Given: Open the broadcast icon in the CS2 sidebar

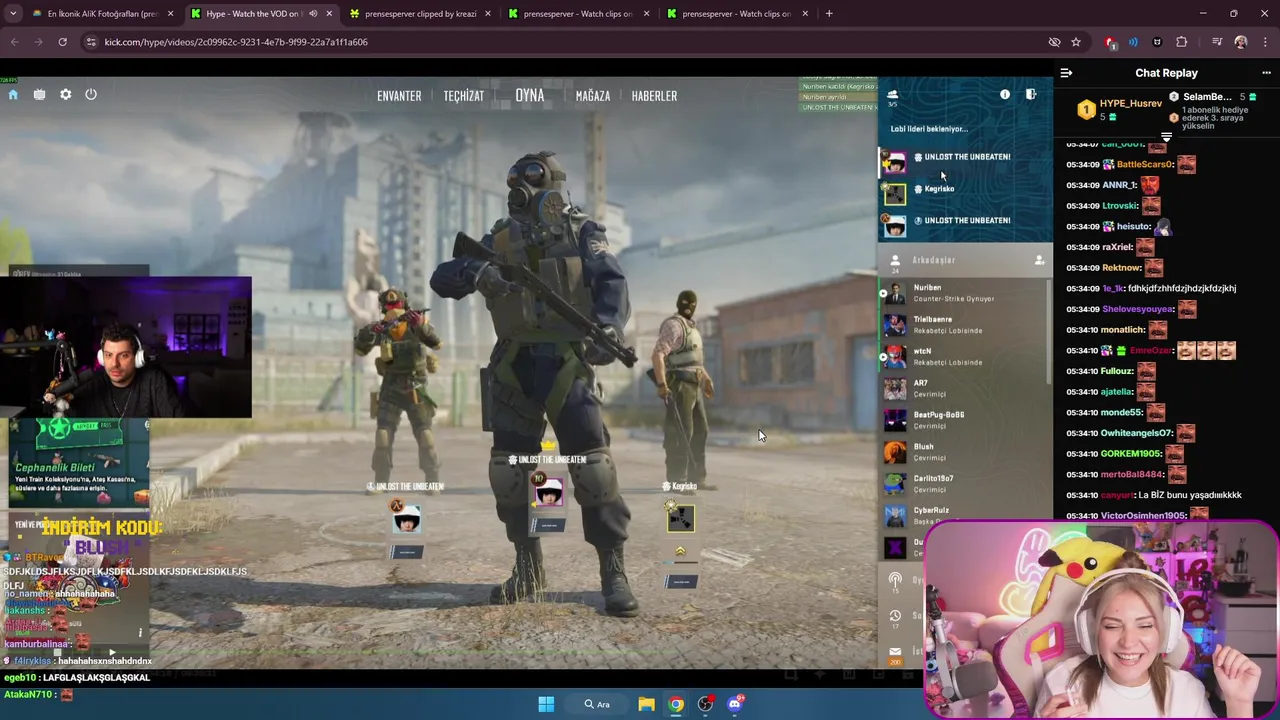Looking at the screenshot, I should (x=895, y=580).
